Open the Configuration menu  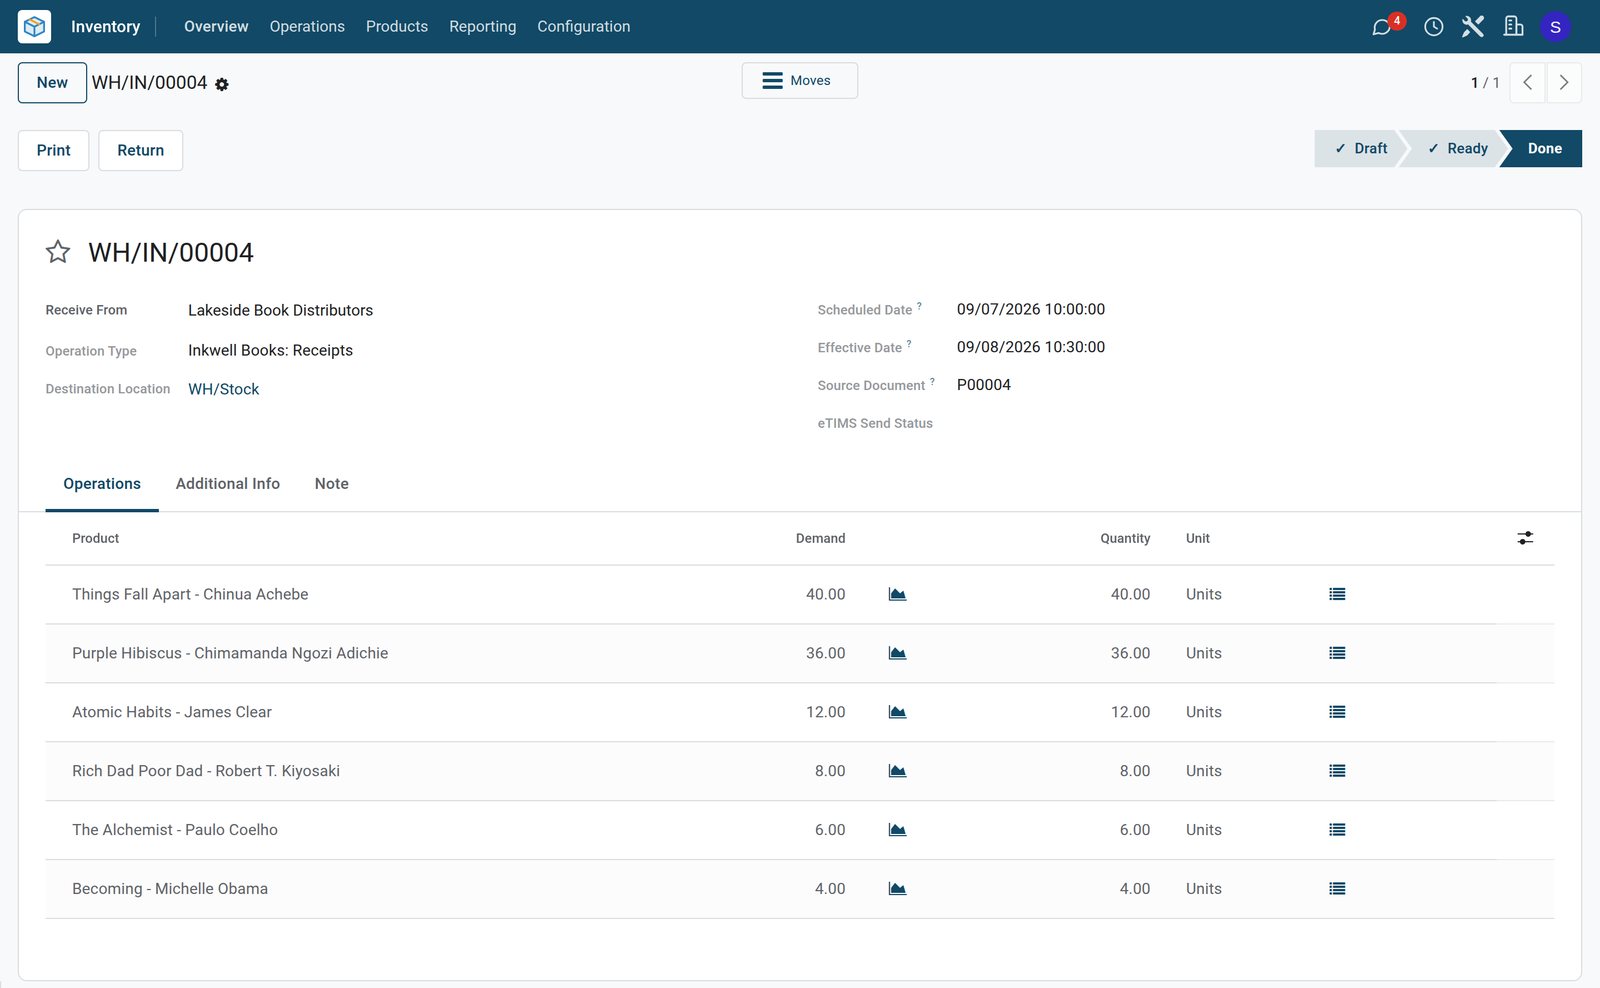tap(584, 27)
